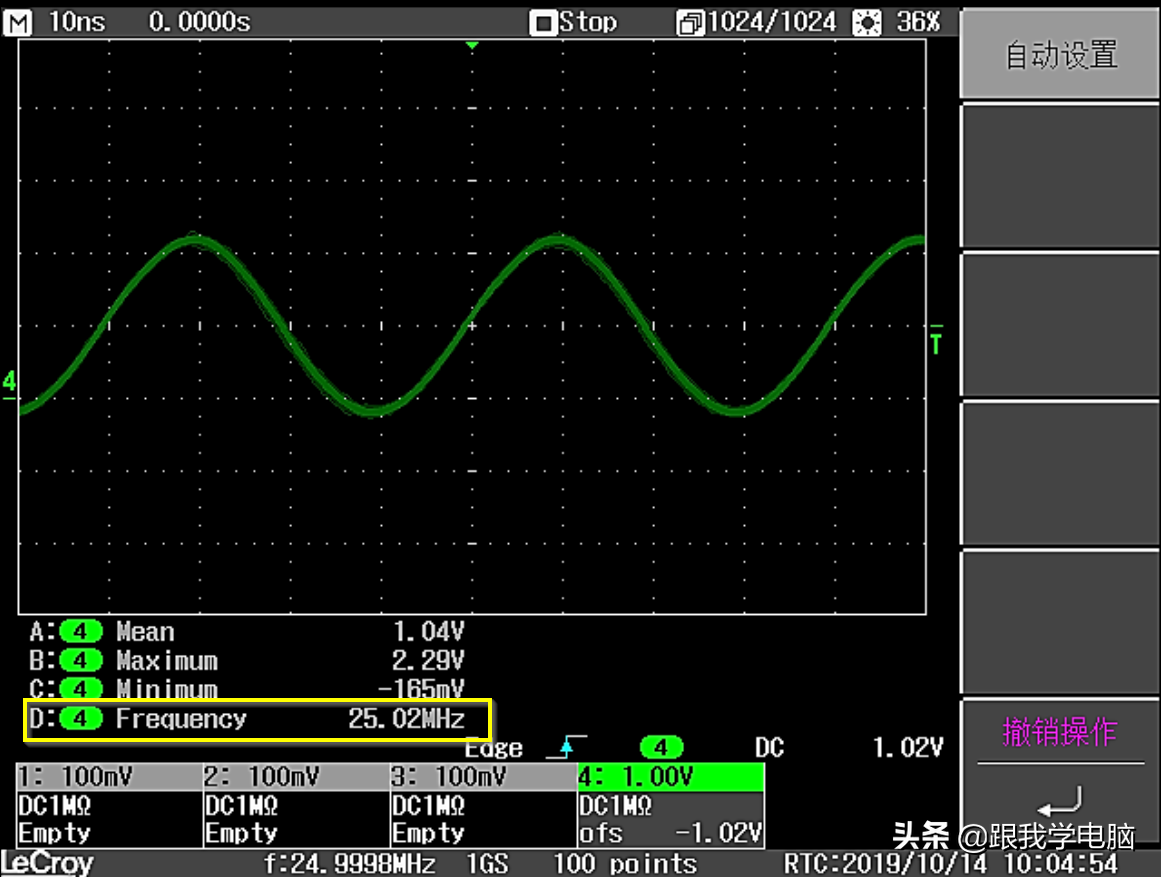
Task: Click the trigger source channel 4 badge
Action: (x=661, y=747)
